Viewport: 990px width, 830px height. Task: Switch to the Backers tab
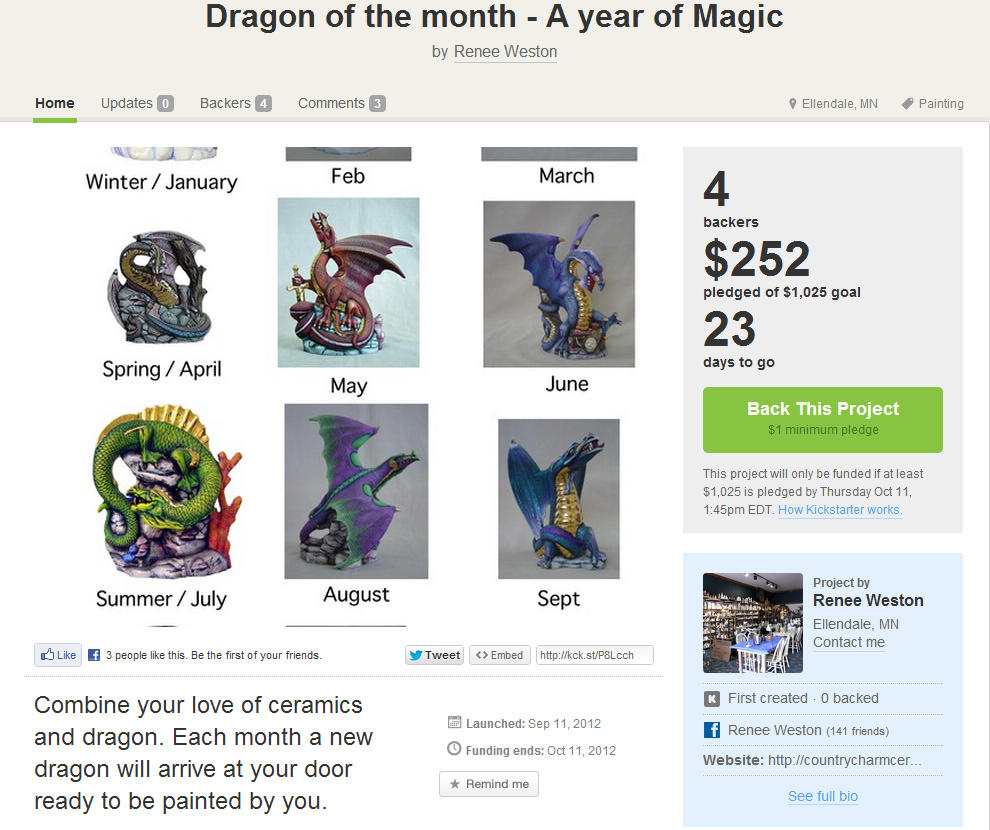[x=235, y=103]
